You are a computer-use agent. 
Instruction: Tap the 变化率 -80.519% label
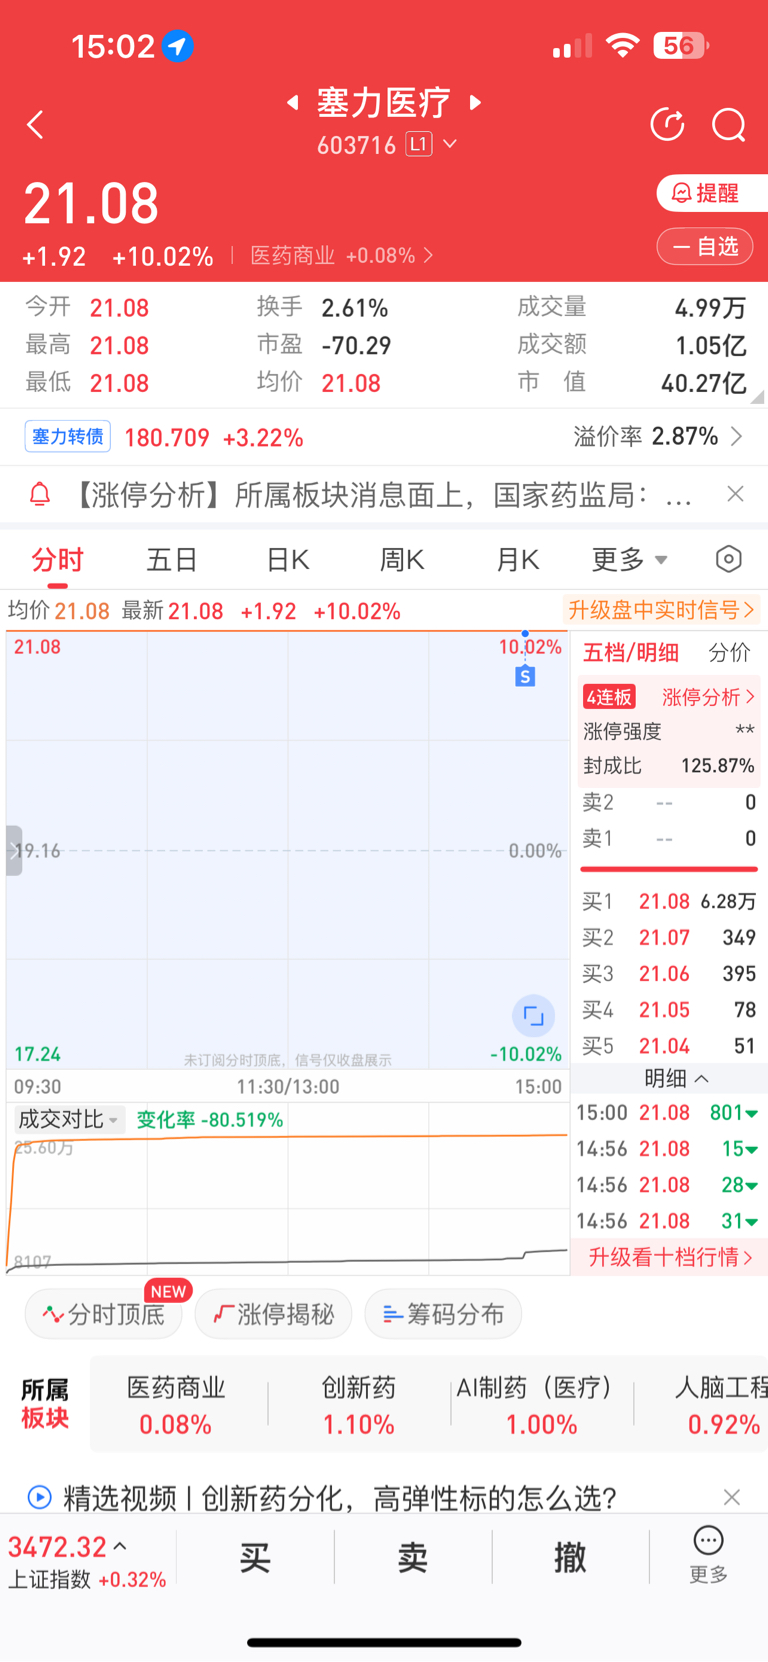tap(210, 1120)
